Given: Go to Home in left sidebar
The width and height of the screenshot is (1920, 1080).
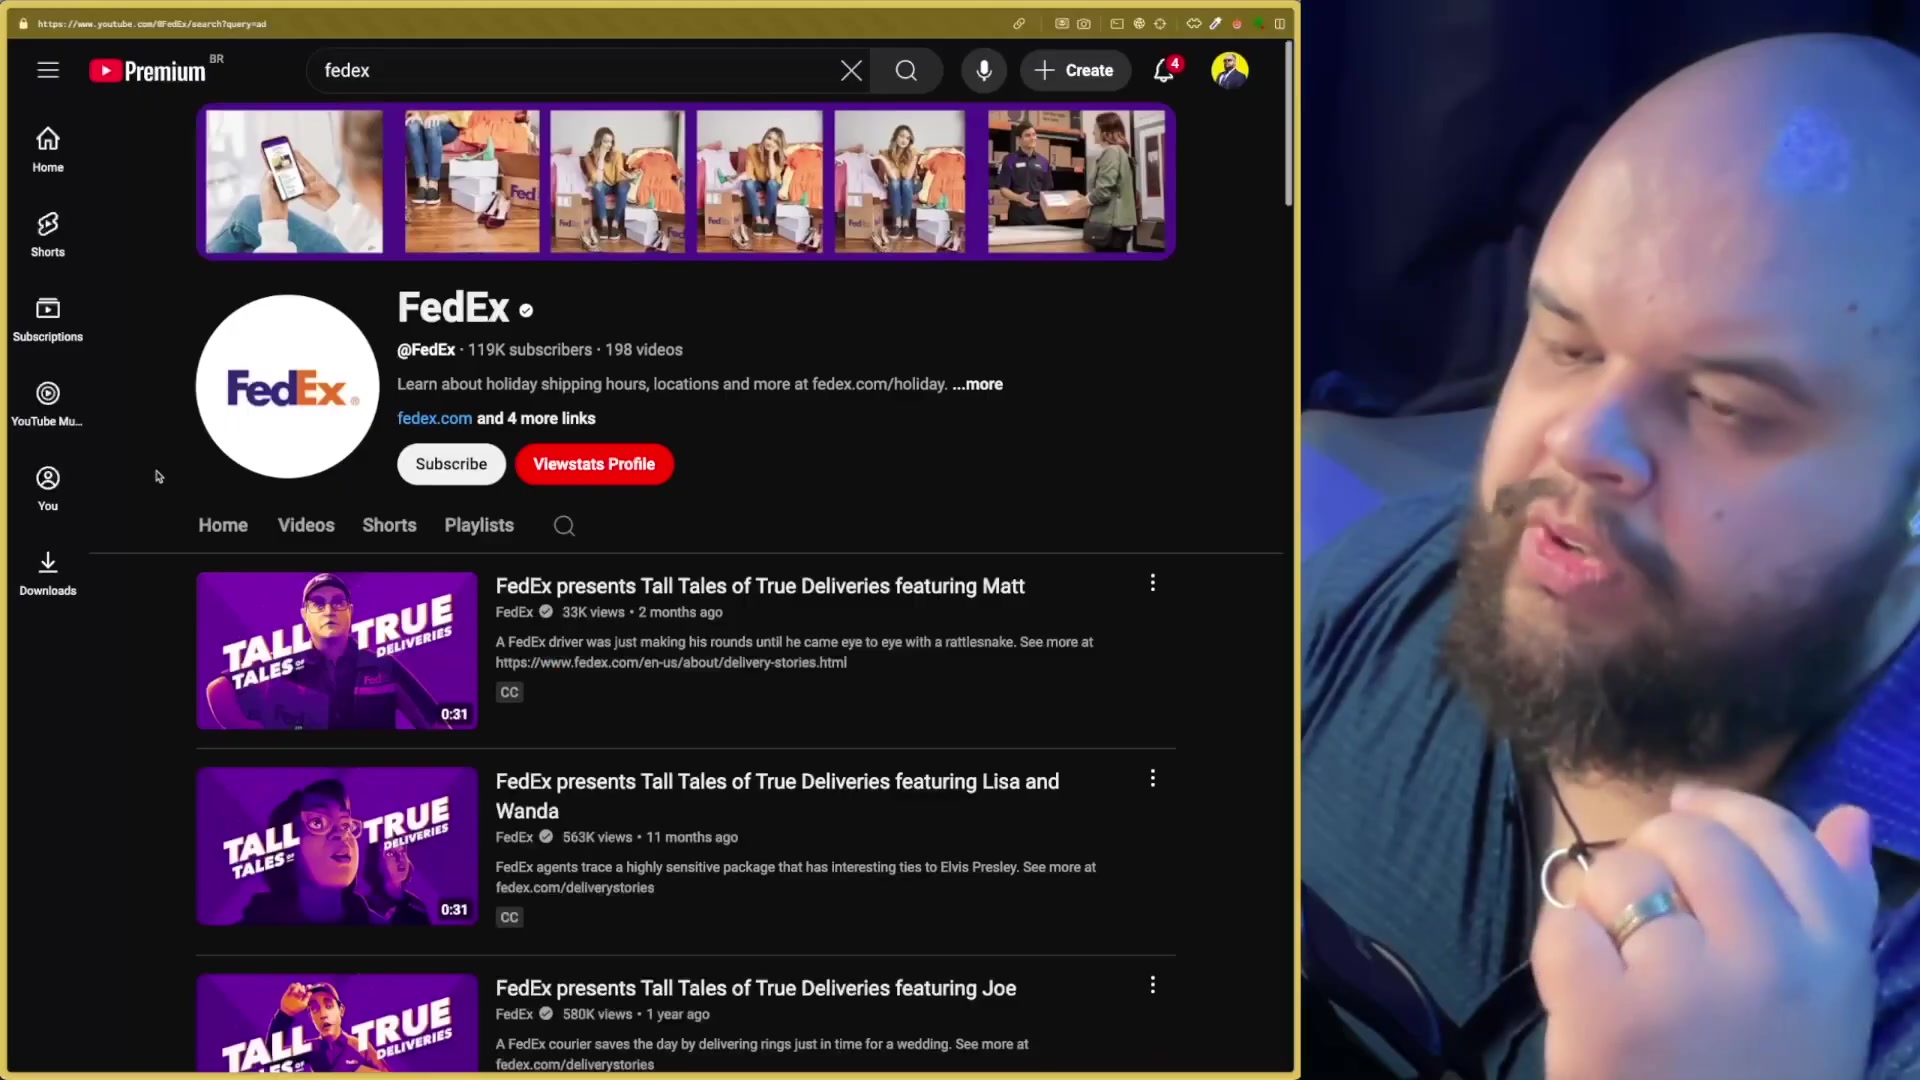Looking at the screenshot, I should (48, 150).
